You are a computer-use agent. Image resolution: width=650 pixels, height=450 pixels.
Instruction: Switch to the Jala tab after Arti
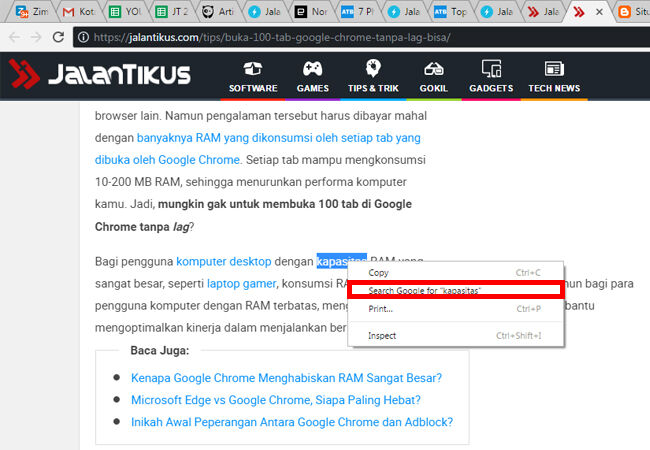264,12
